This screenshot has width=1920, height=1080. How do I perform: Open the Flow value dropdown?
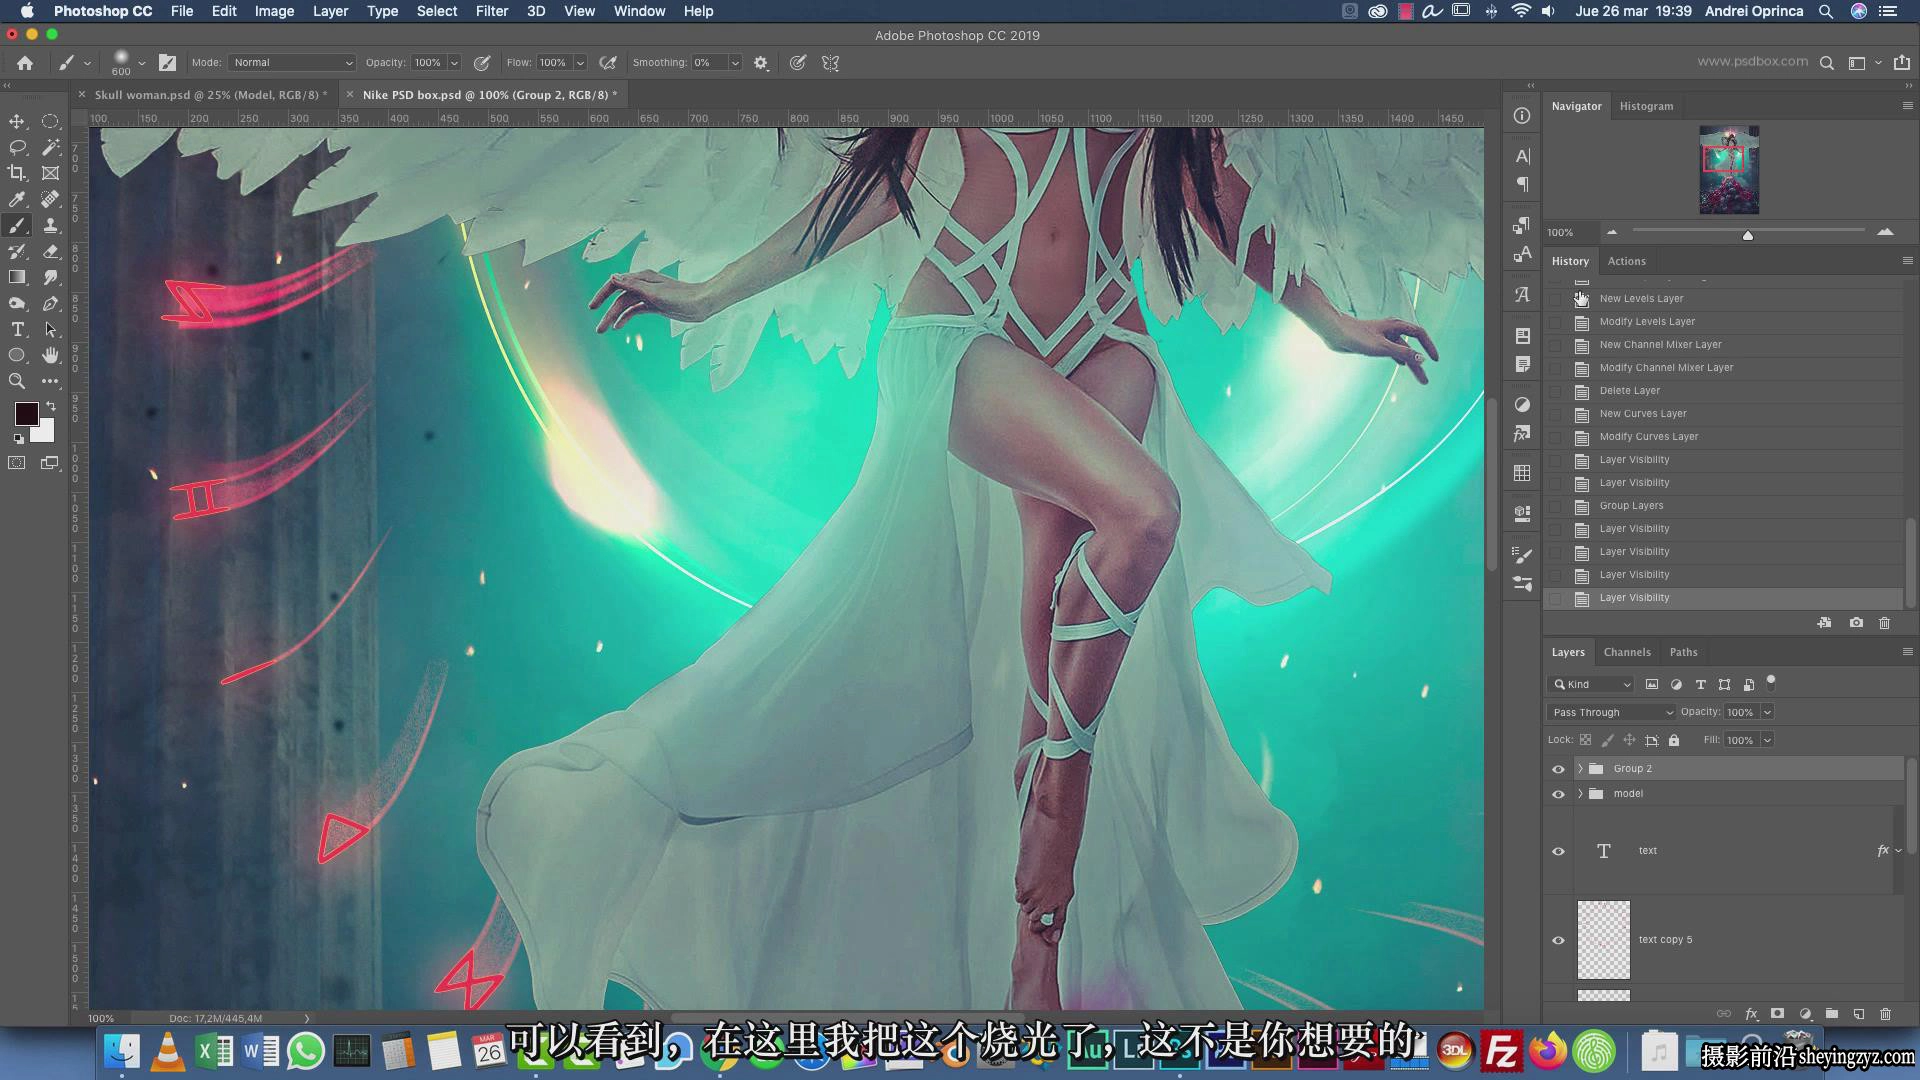click(x=580, y=63)
